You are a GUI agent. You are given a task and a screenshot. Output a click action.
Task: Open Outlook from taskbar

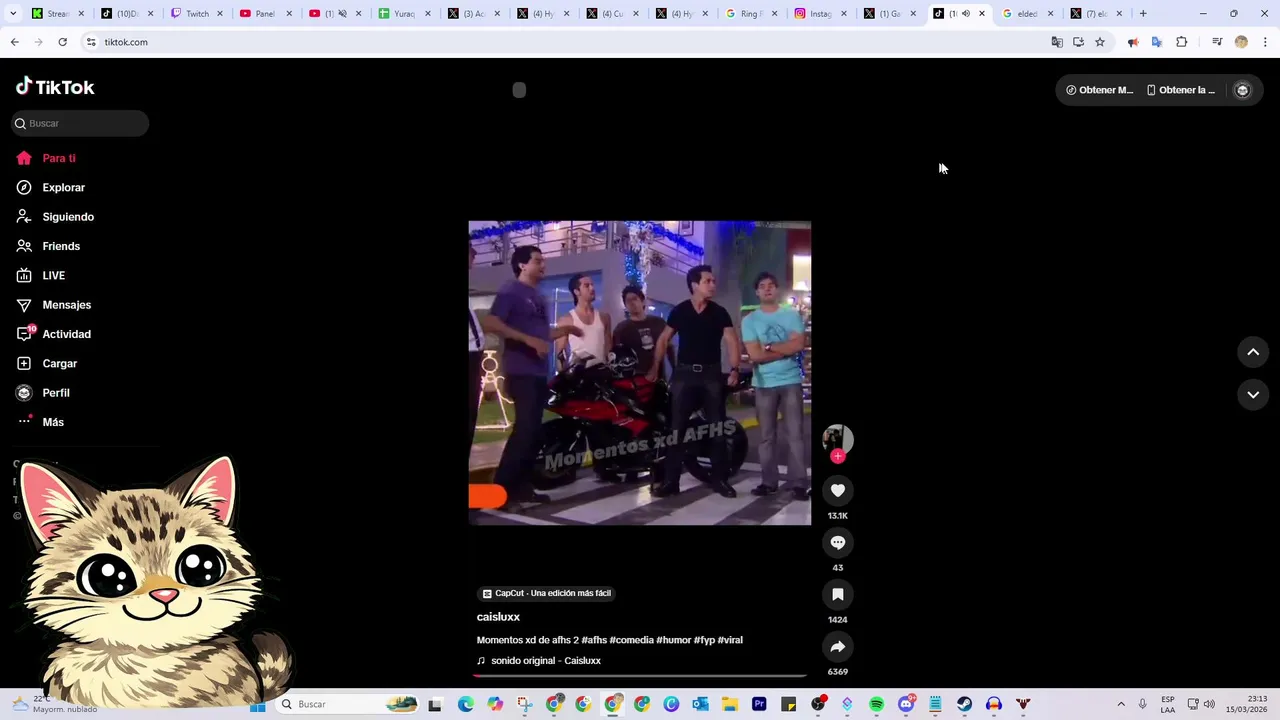(x=700, y=705)
